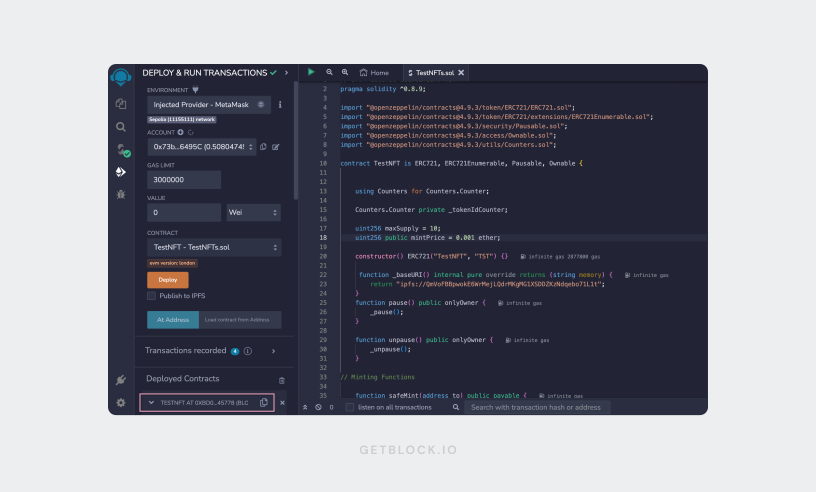816x492 pixels.
Task: Open the Environment dropdown Injected Provider - MetaMask
Action: (x=209, y=105)
